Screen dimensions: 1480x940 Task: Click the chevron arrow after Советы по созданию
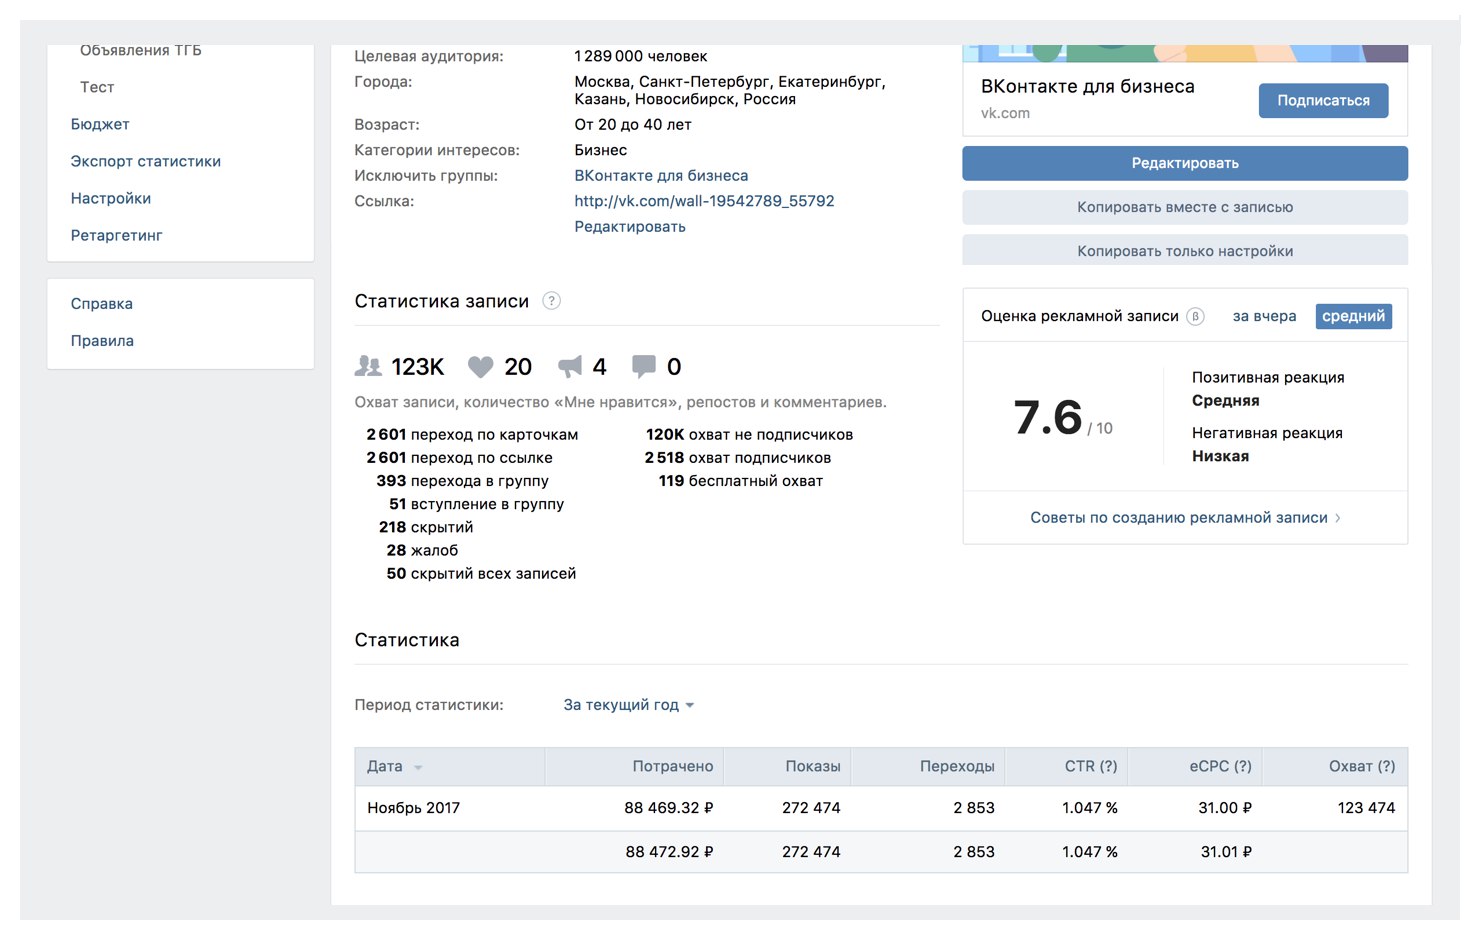click(x=1338, y=518)
